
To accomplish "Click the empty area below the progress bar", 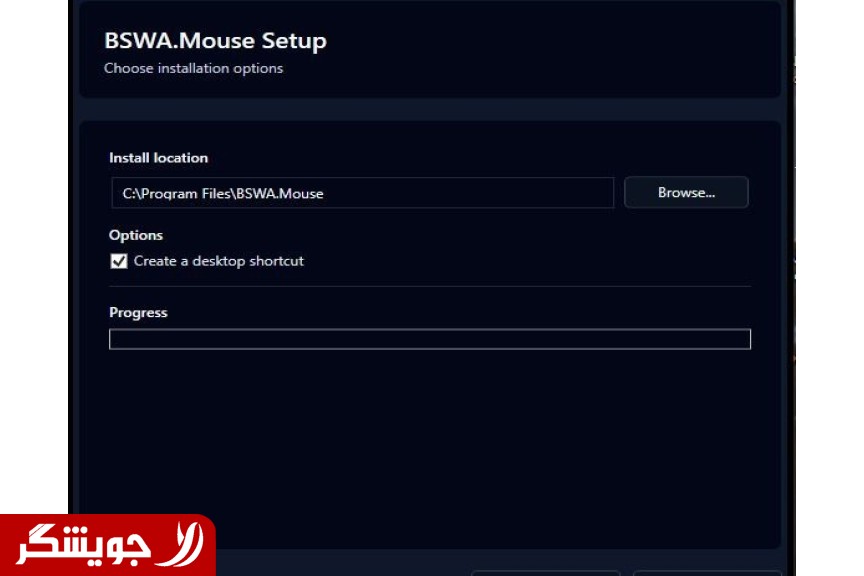I will 429,440.
